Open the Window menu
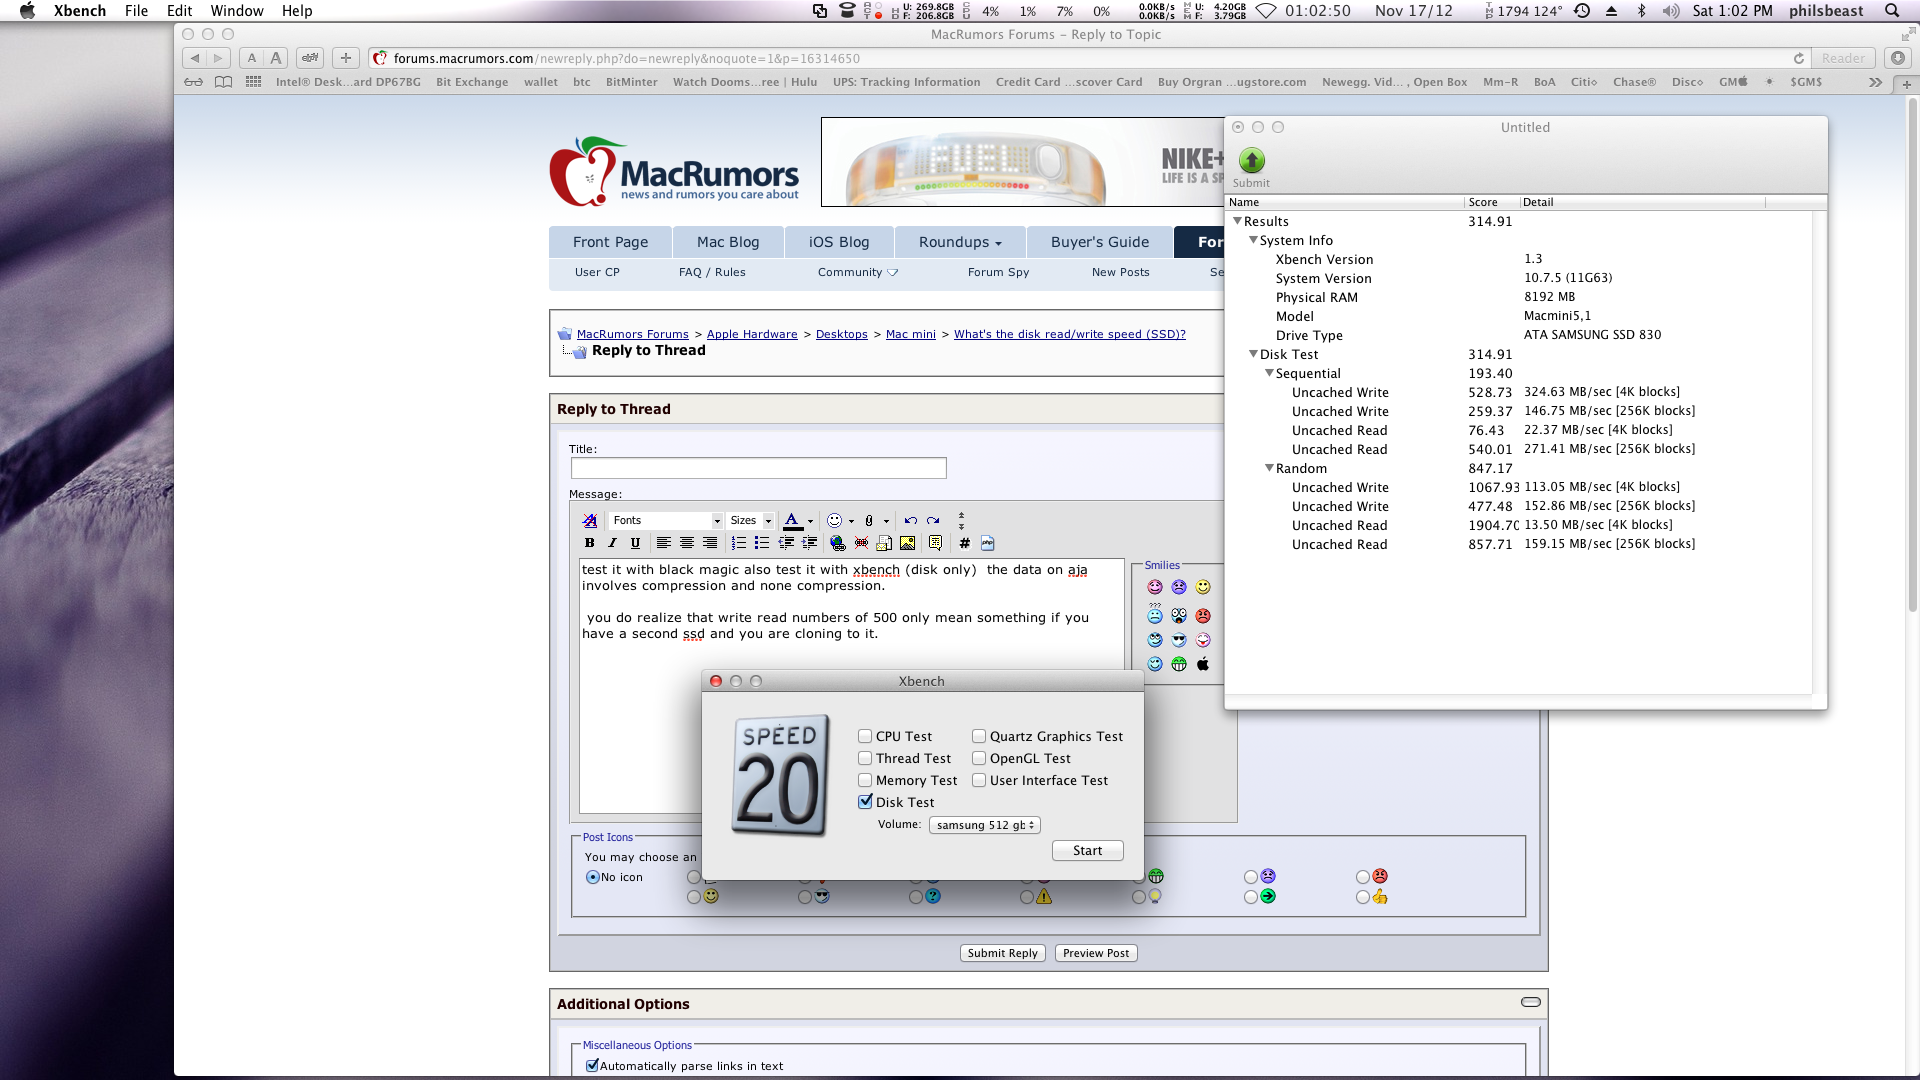 237,11
